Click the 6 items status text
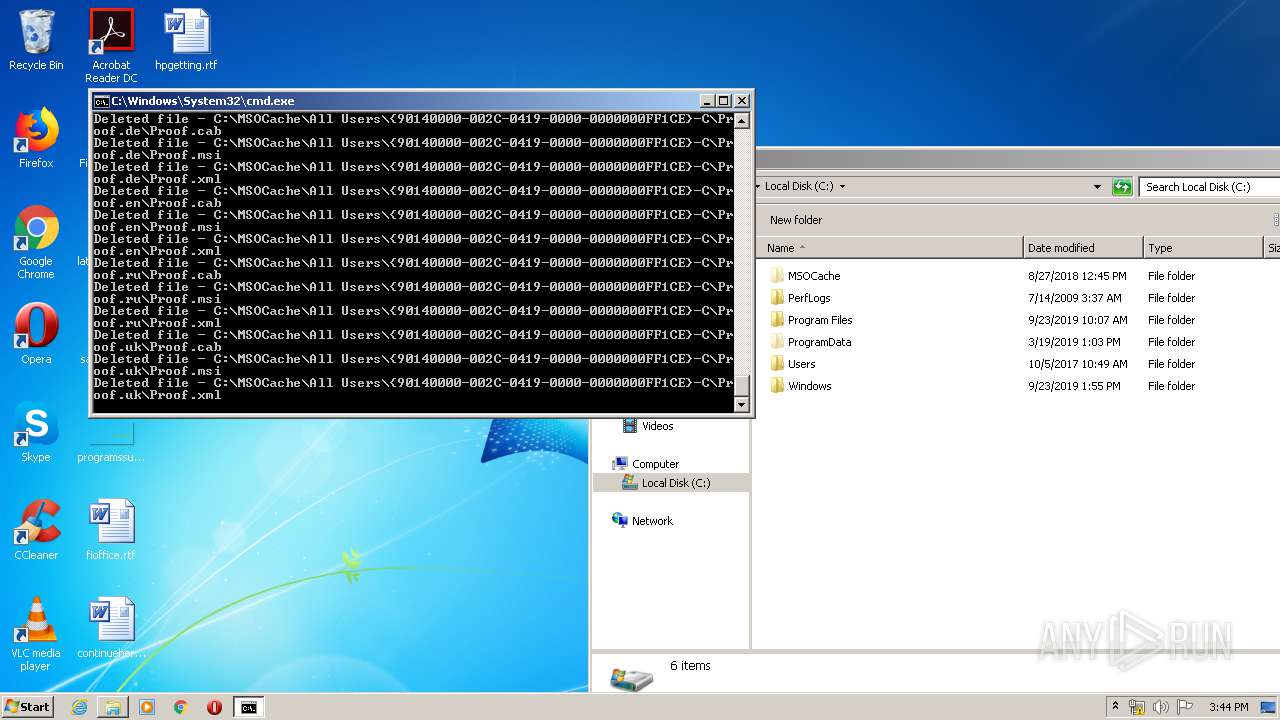 690,666
